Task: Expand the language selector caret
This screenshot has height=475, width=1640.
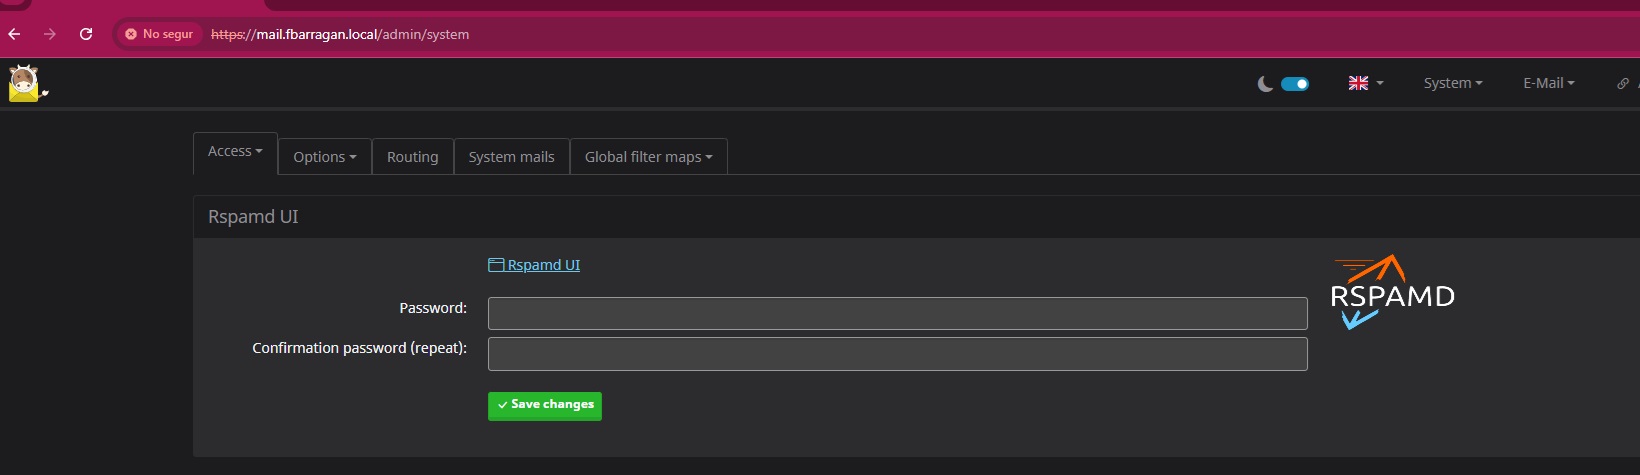Action: click(1380, 83)
